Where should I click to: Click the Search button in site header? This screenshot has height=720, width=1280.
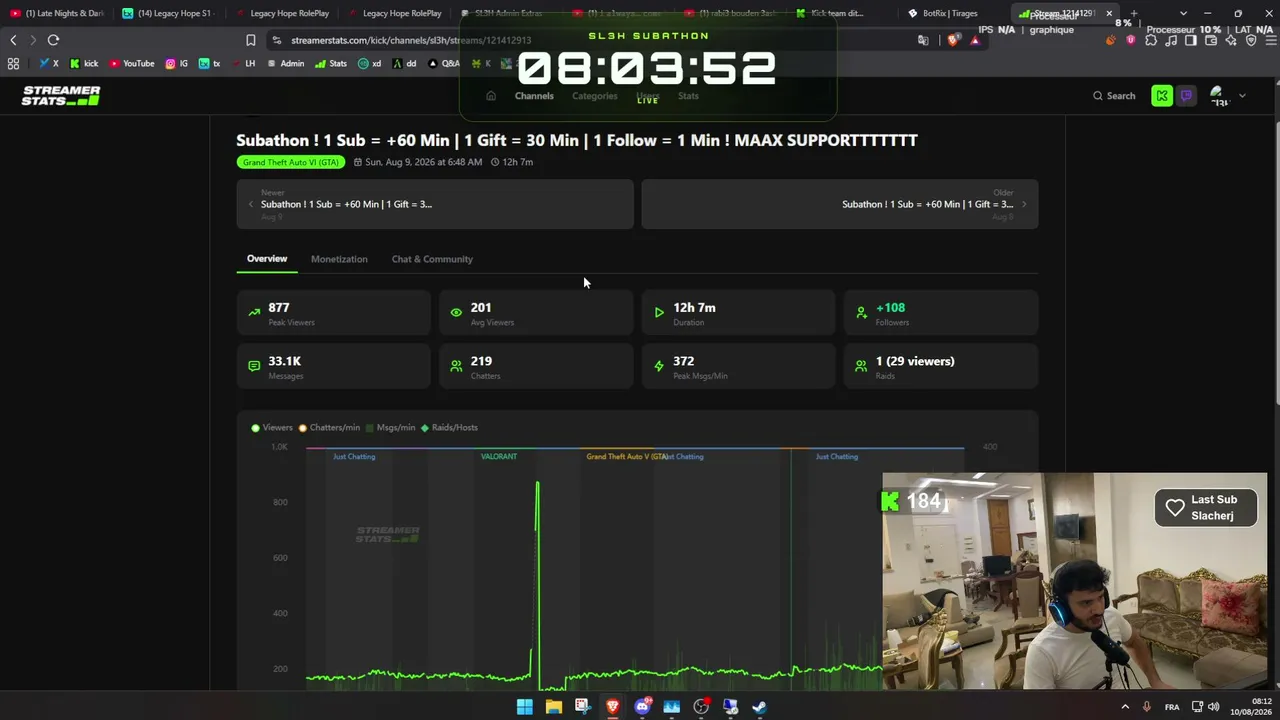coord(1114,96)
